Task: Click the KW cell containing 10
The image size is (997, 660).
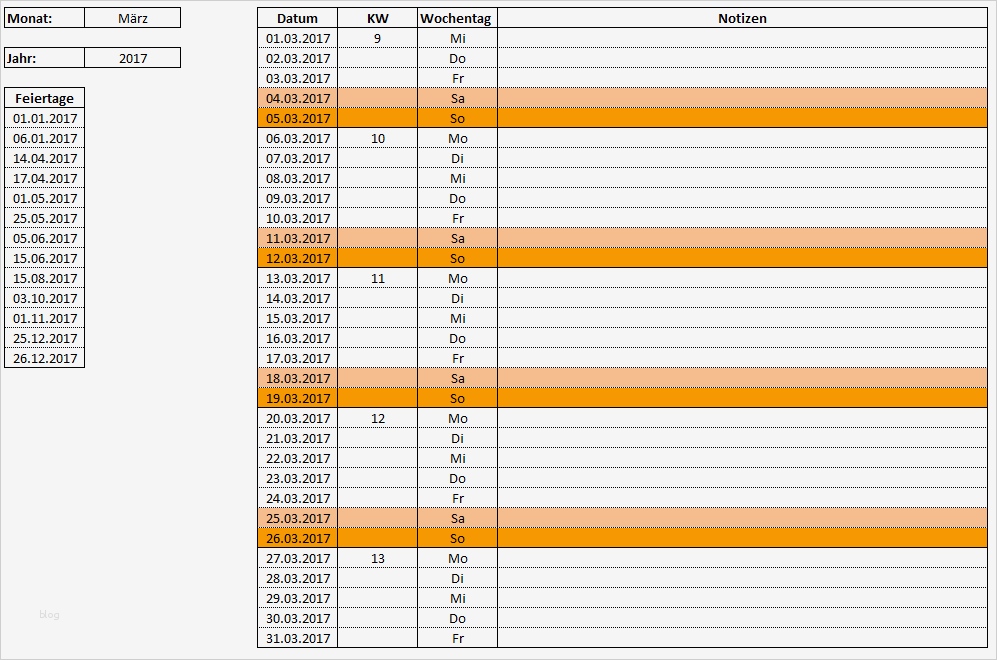Action: pyautogui.click(x=377, y=138)
